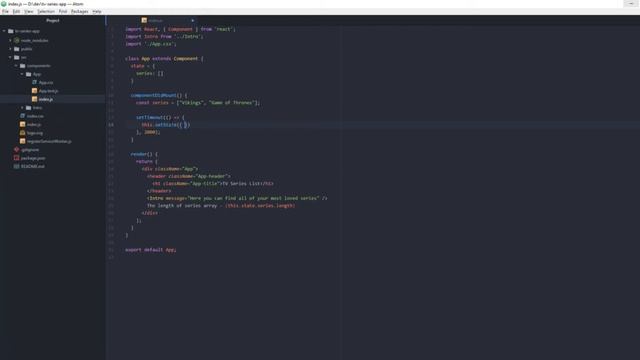
Task: Open the Help menu
Action: (x=97, y=11)
